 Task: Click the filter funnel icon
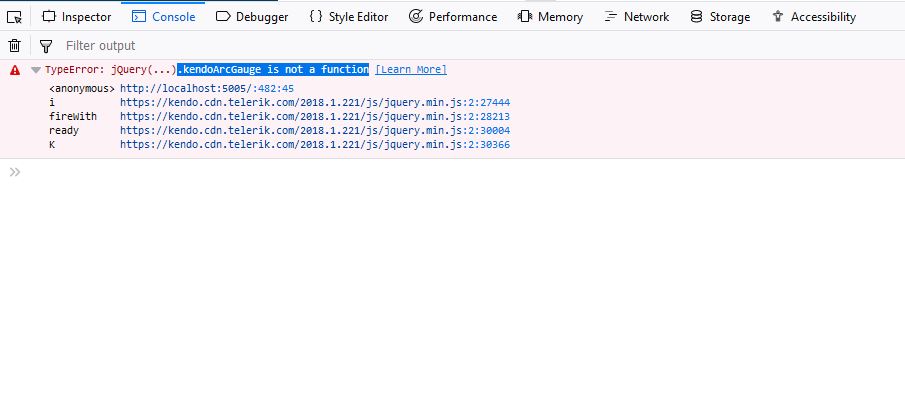(x=46, y=46)
